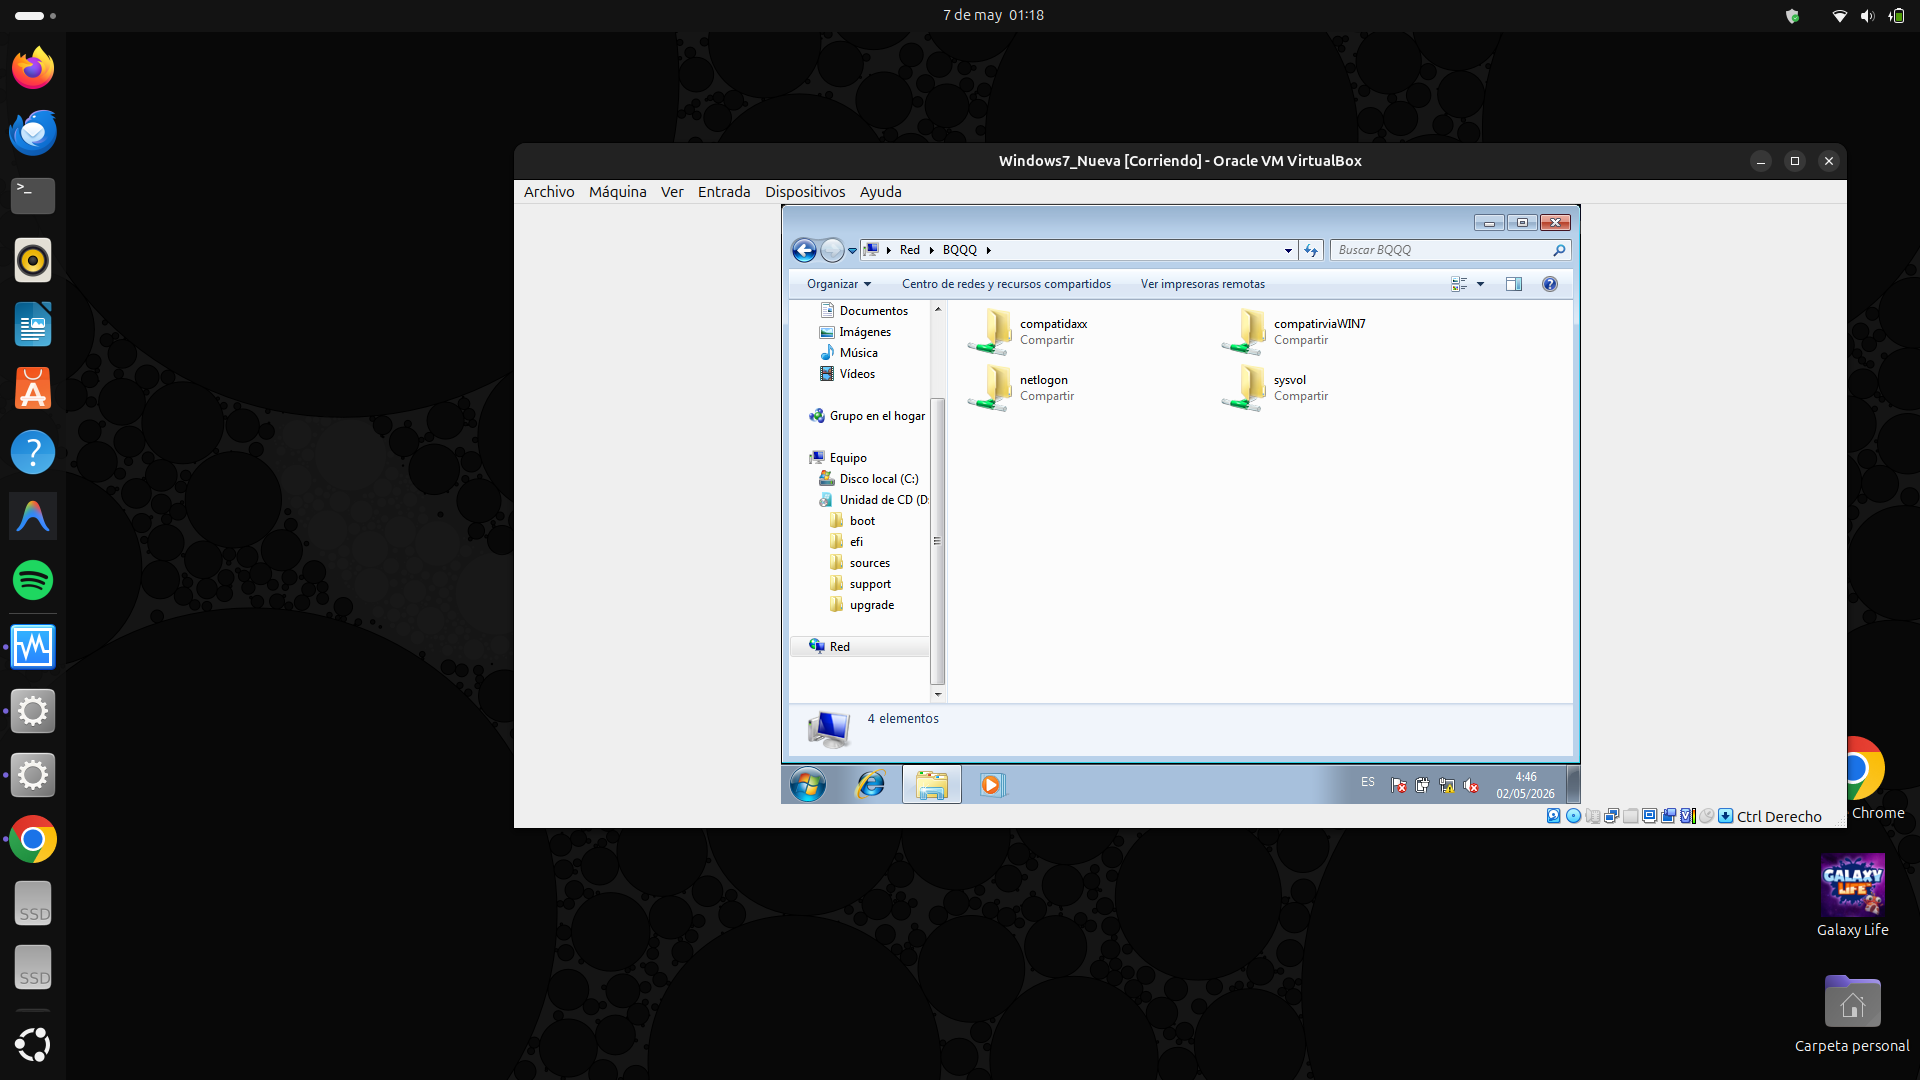This screenshot has width=1920, height=1080.
Task: Click the Windows clock showing 4:46
Action: (x=1525, y=785)
